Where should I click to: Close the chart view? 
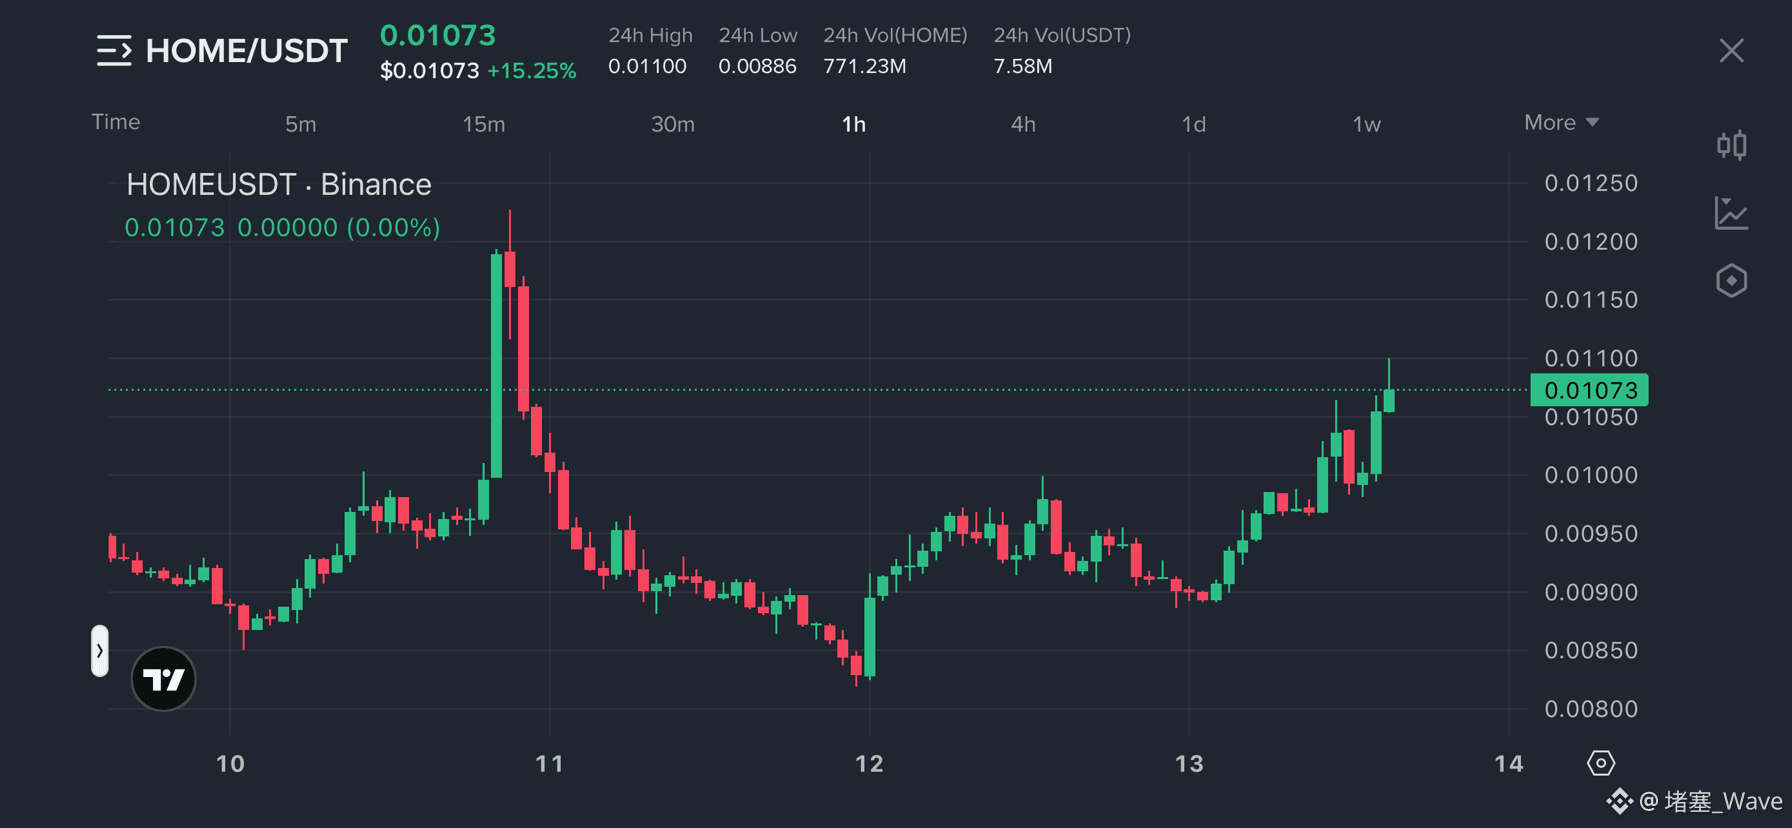[x=1731, y=51]
